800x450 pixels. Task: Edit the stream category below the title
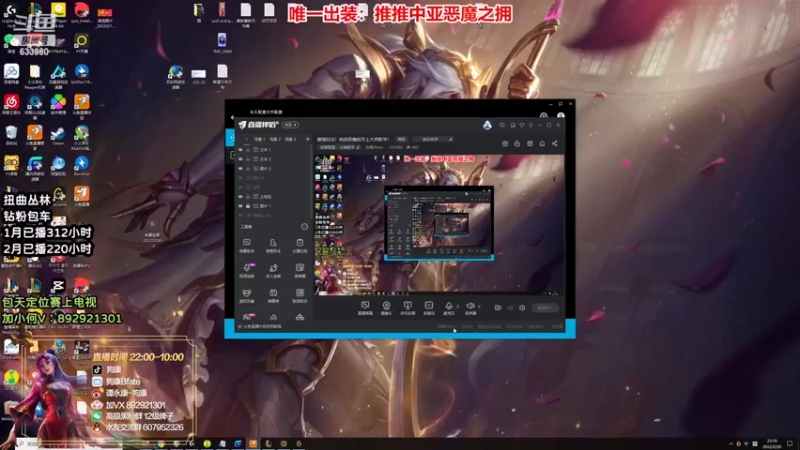(x=339, y=147)
